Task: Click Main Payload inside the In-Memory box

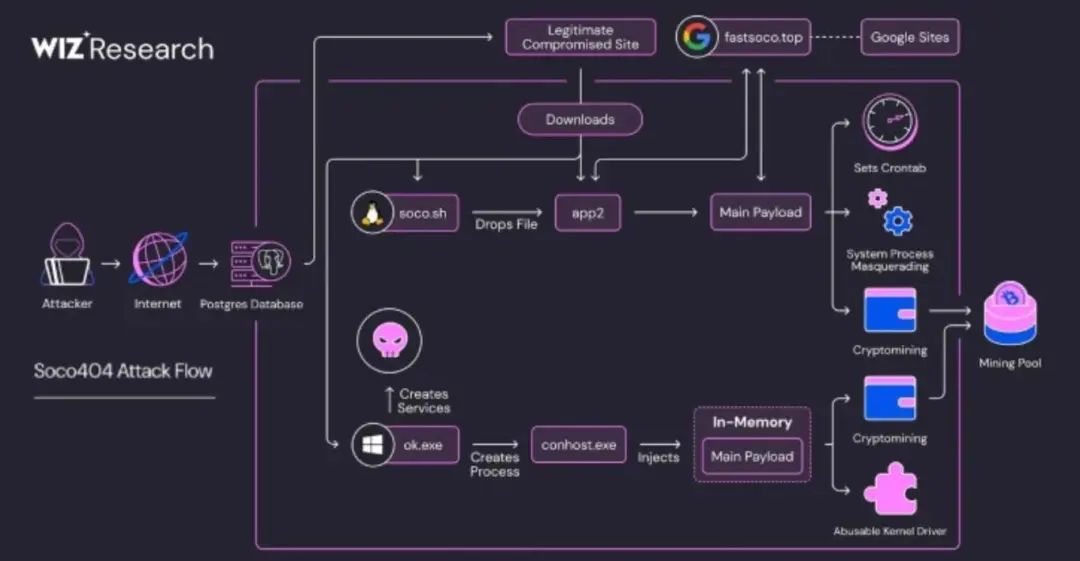Action: (x=752, y=456)
